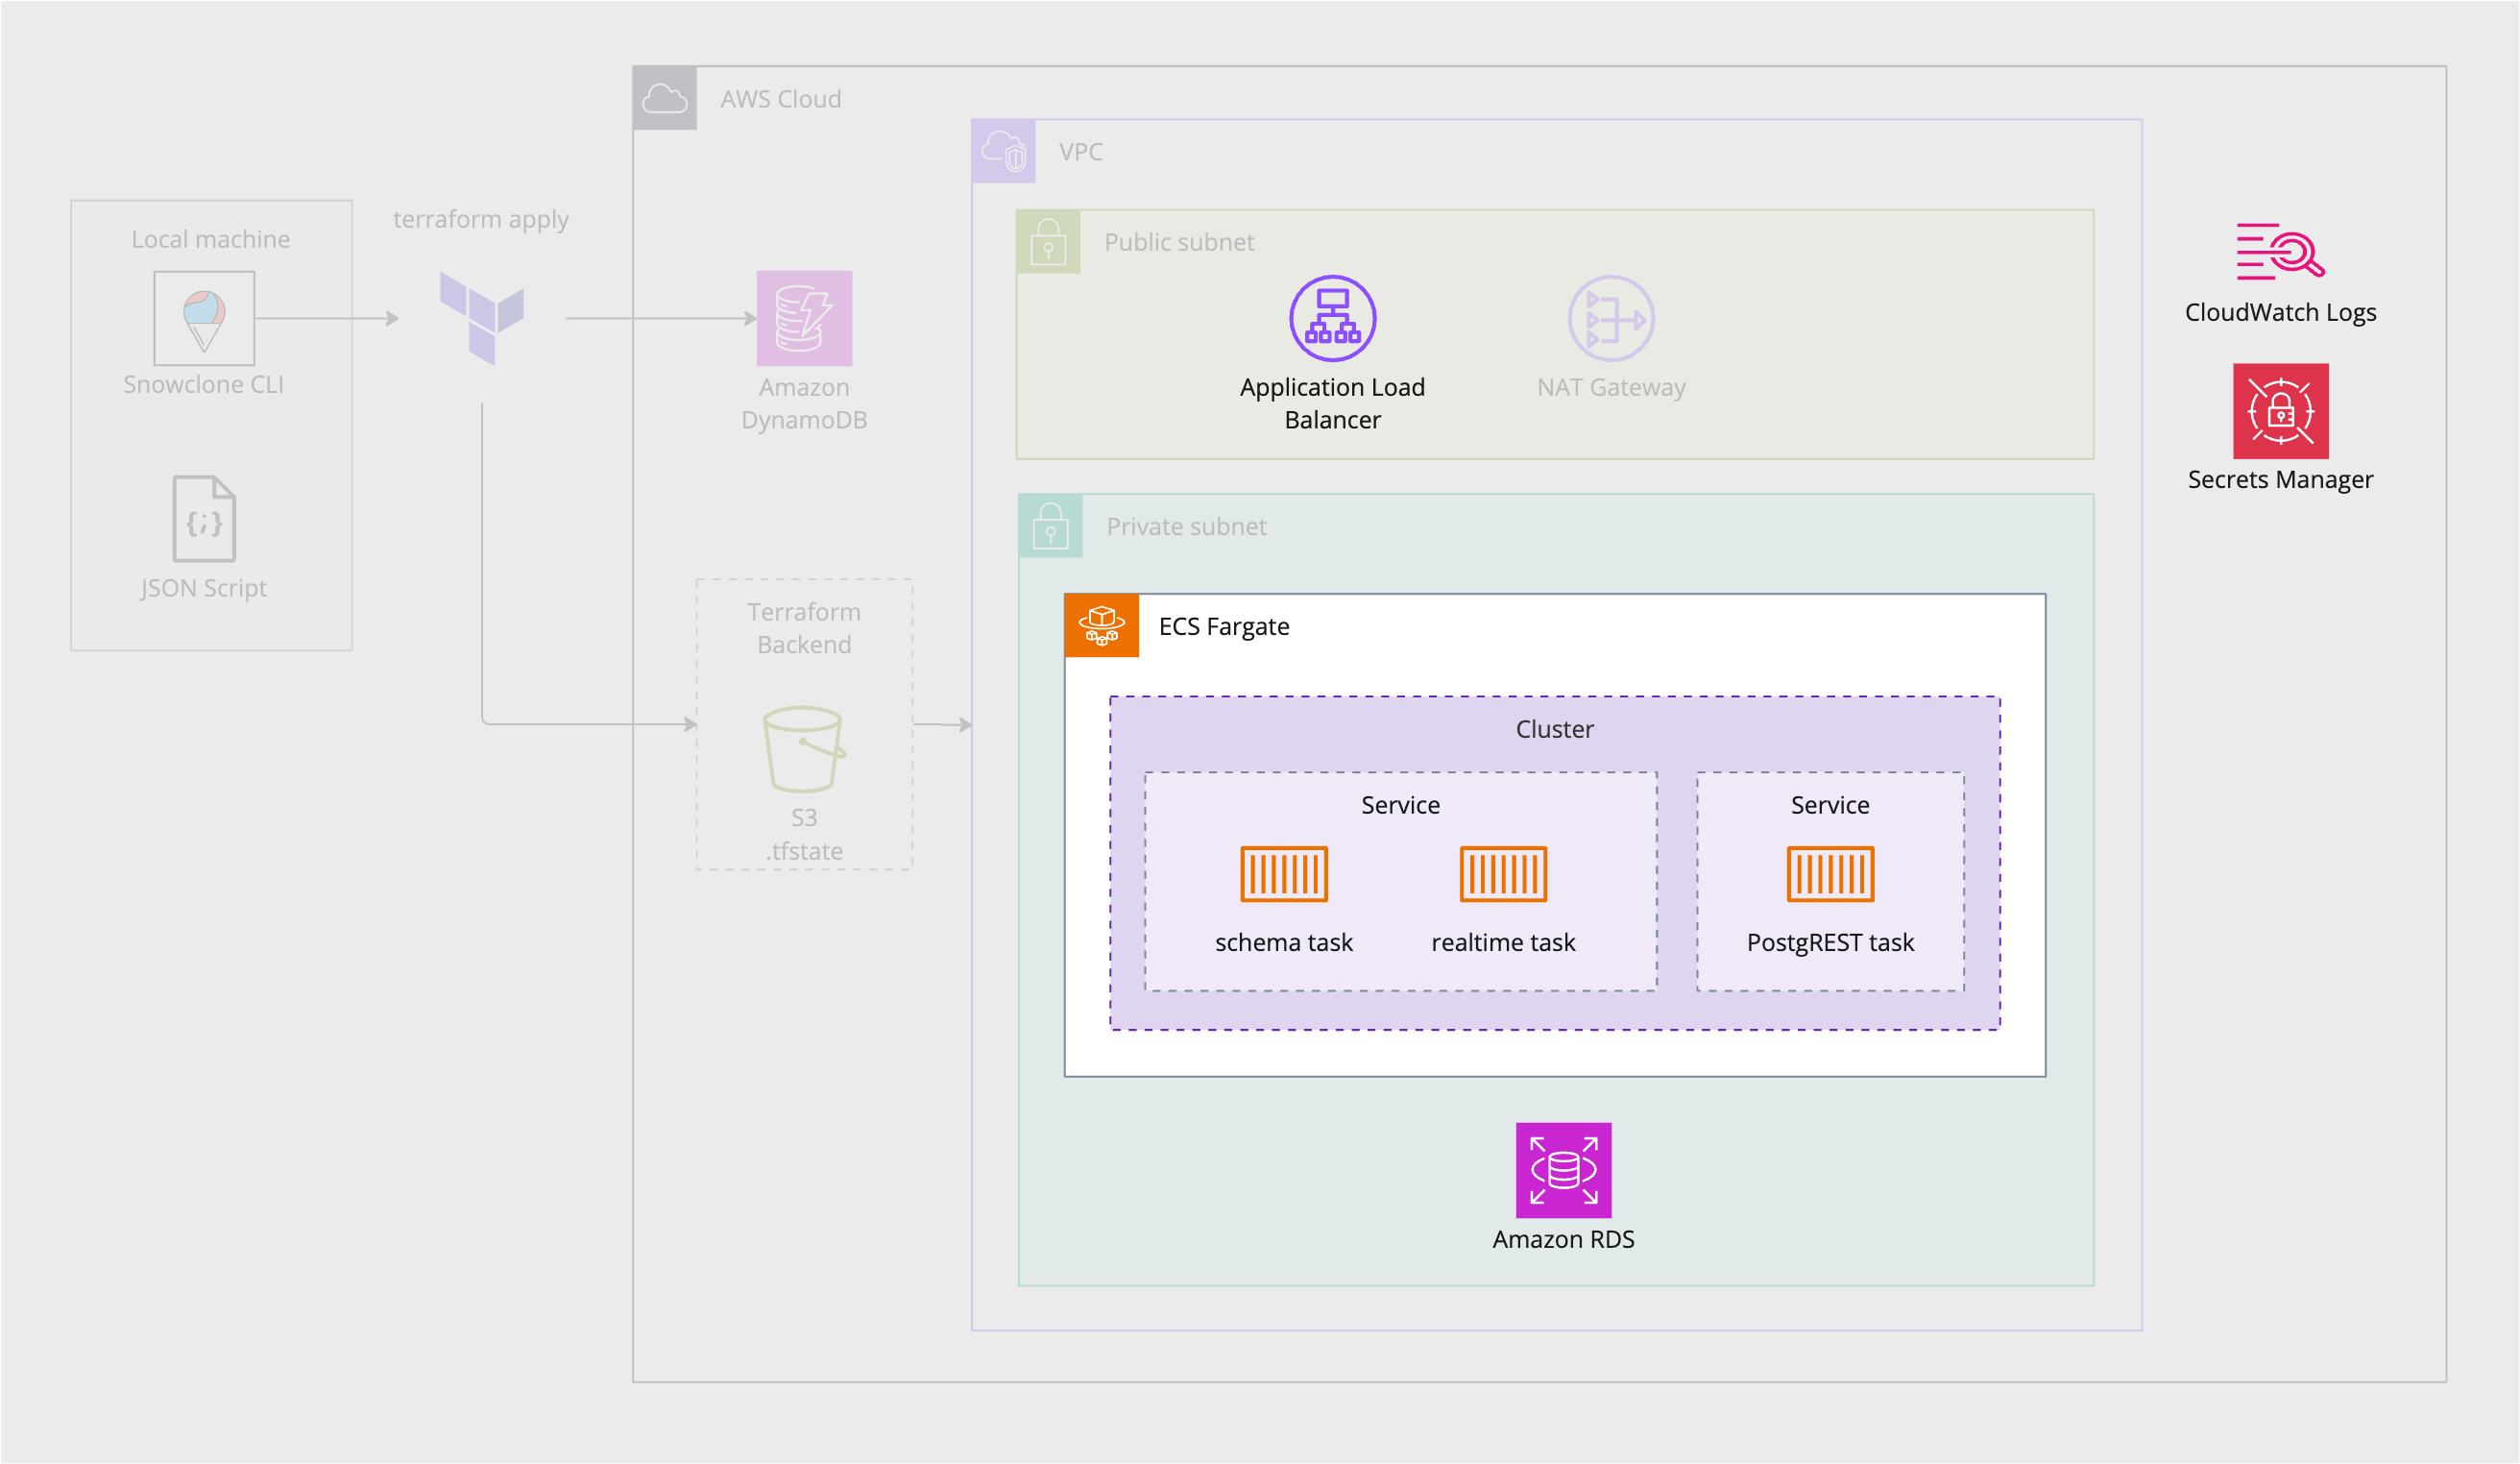The image size is (2520, 1464).
Task: Click the Service label above schema task
Action: [1400, 805]
